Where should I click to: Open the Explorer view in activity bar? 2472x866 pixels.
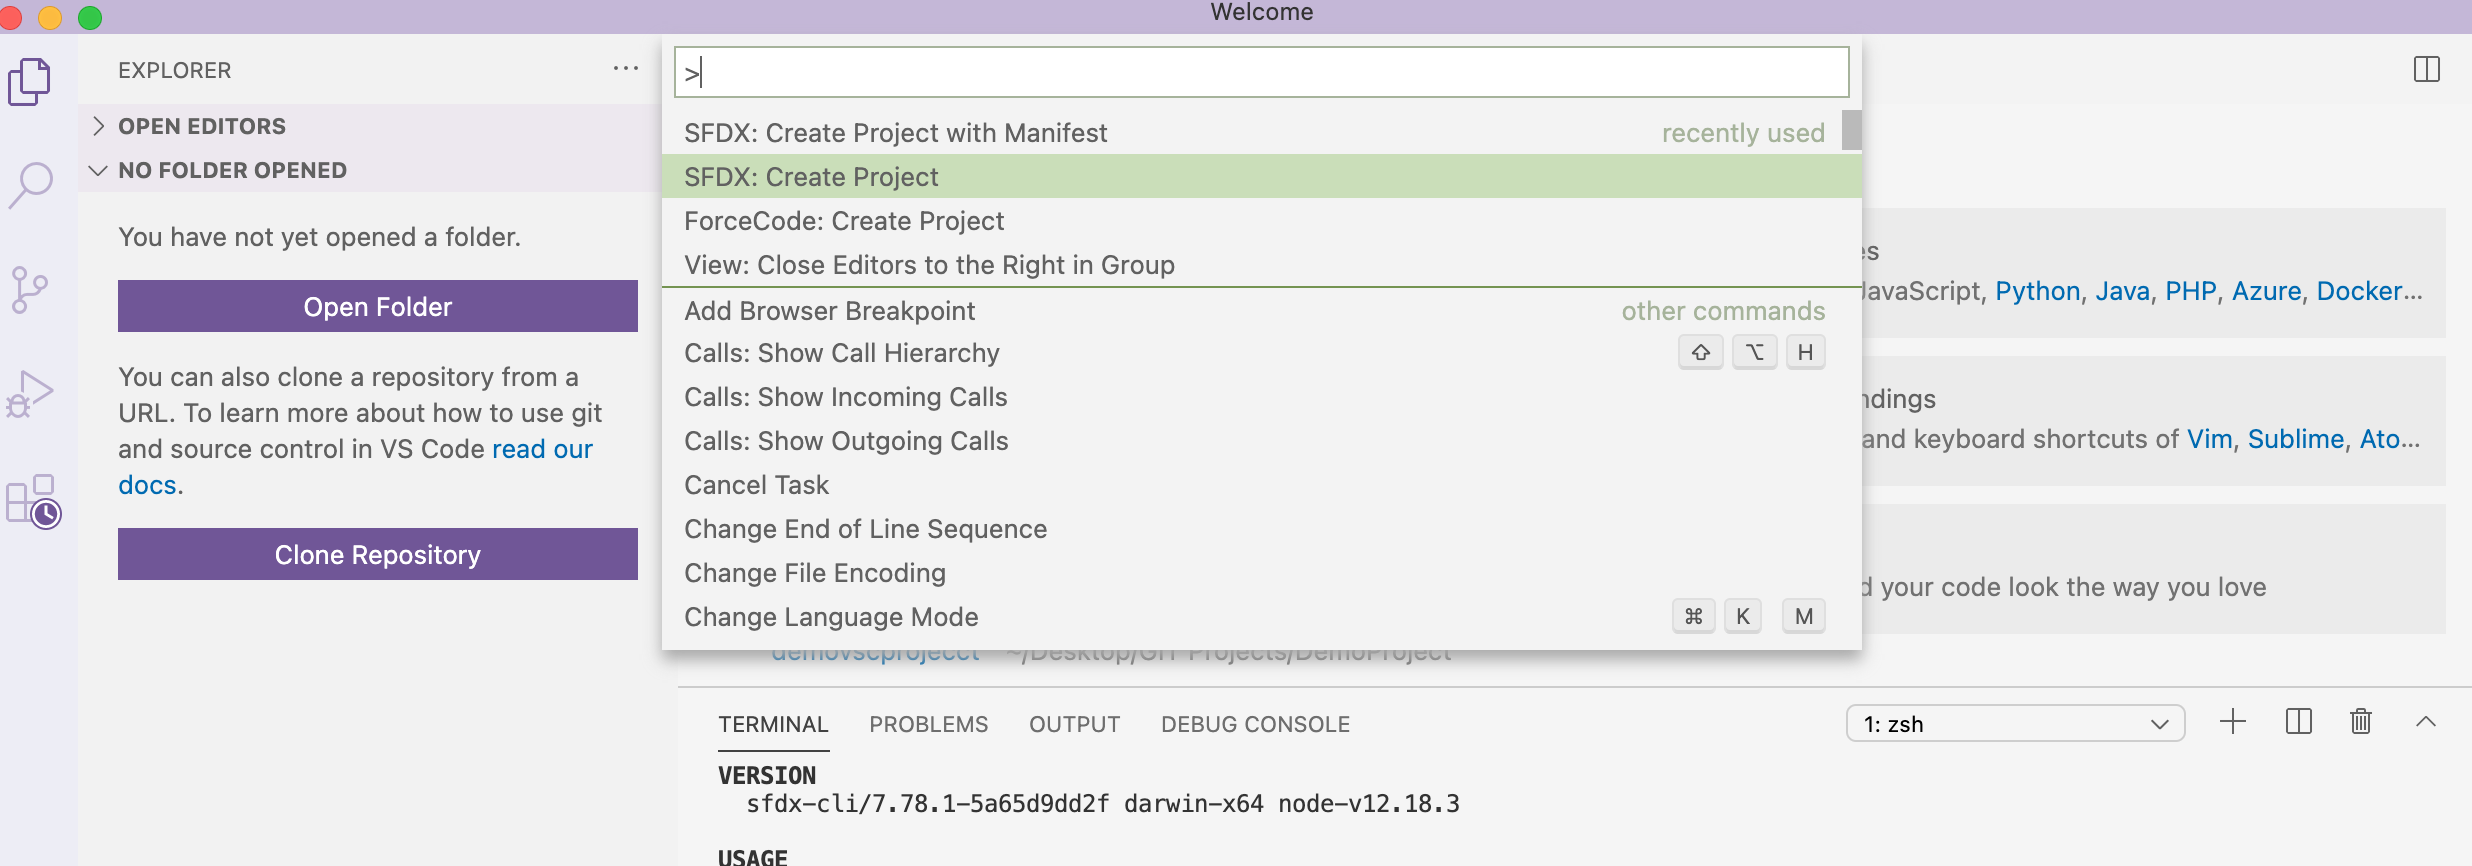tap(30, 82)
